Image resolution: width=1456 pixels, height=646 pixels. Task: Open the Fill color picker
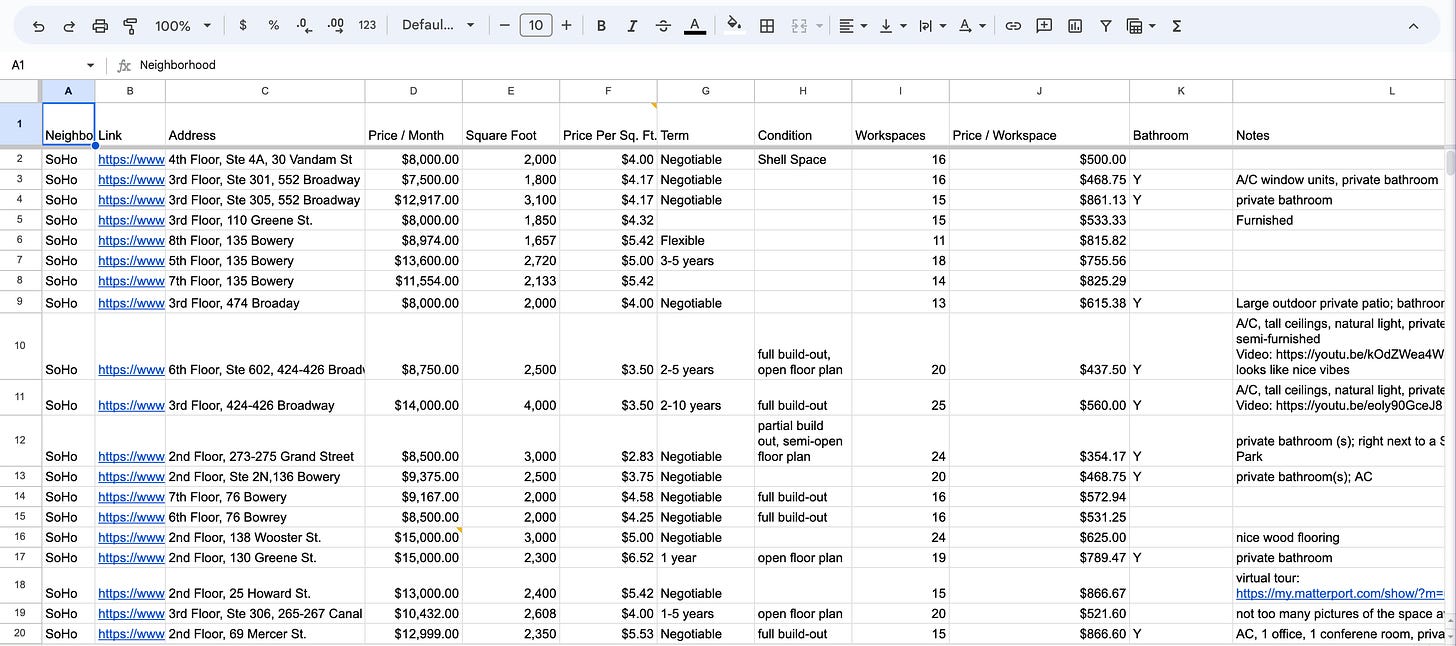coord(734,26)
